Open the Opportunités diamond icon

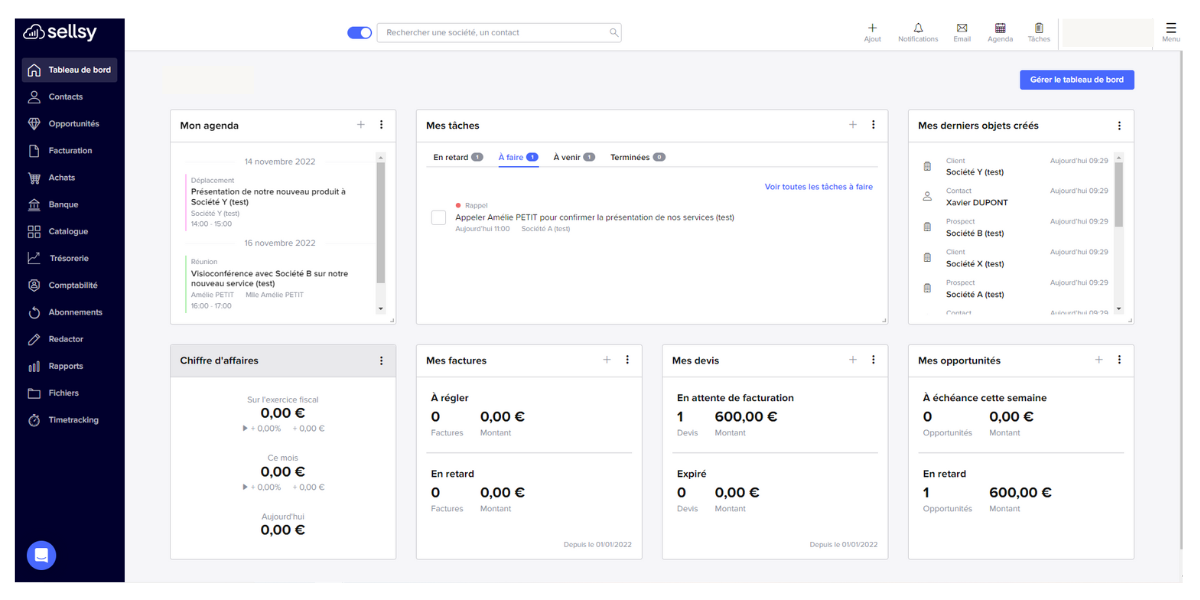[x=34, y=124]
